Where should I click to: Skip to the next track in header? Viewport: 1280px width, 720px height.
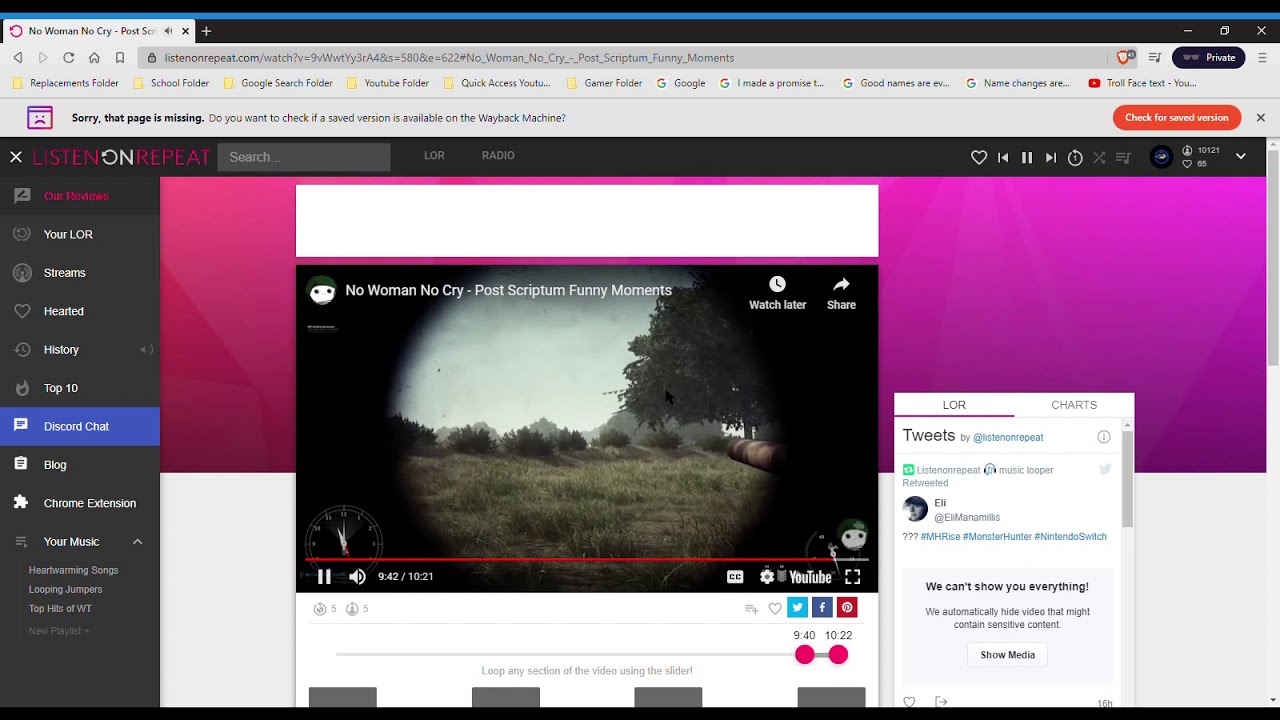coord(1050,157)
